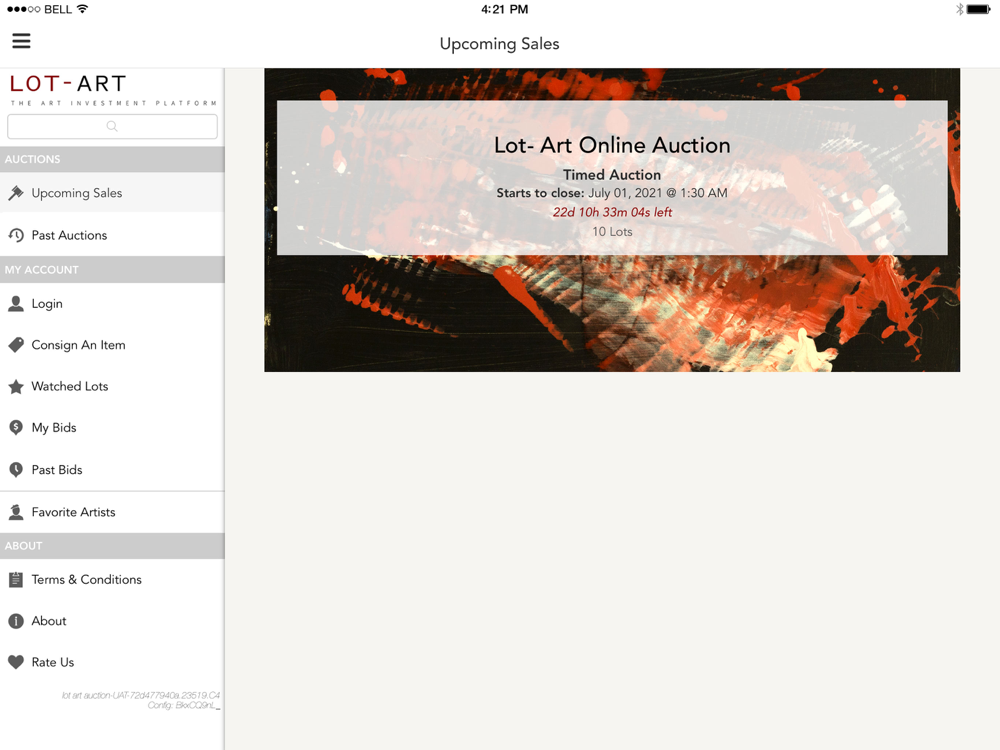Viewport: 1000px width, 750px height.
Task: Open the Lot- Art Online Auction title
Action: (612, 145)
